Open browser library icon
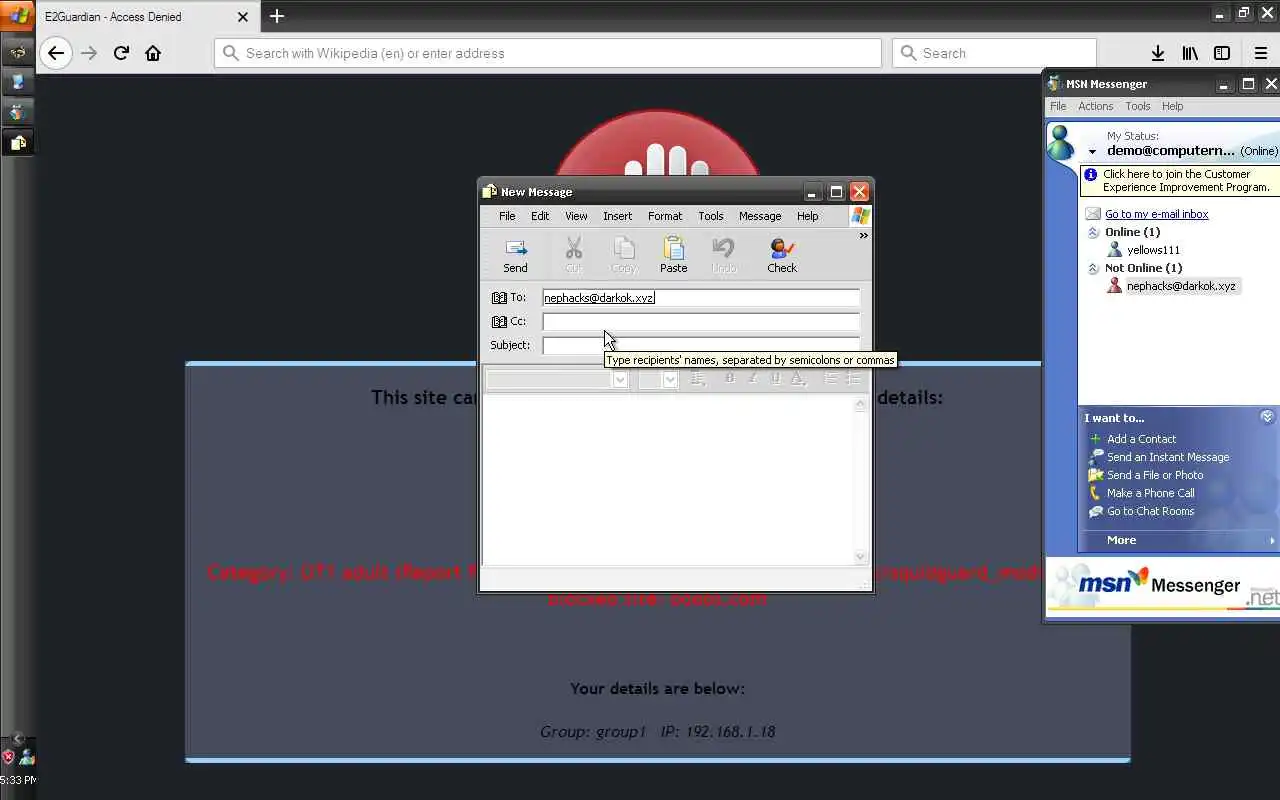The image size is (1280, 800). click(x=1190, y=53)
